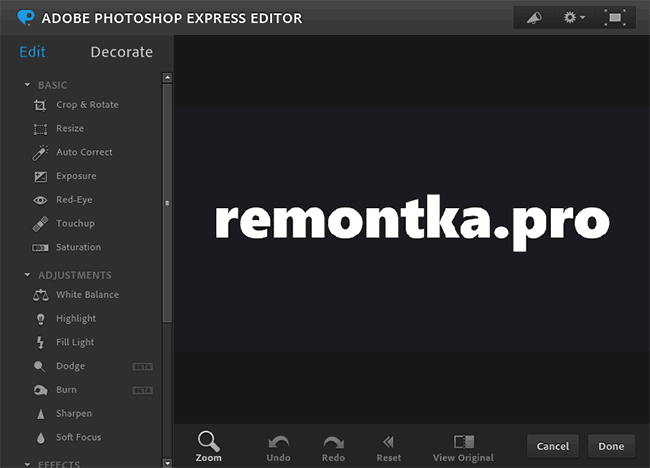Expand the EFFECTS section arrow
This screenshot has width=650, height=468.
pyautogui.click(x=27, y=464)
